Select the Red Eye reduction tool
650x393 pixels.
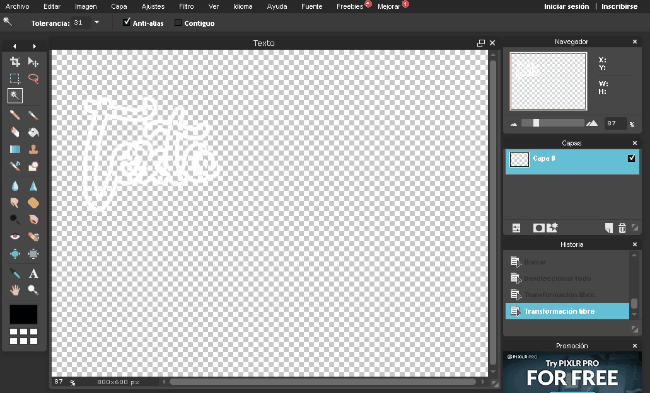pyautogui.click(x=15, y=237)
